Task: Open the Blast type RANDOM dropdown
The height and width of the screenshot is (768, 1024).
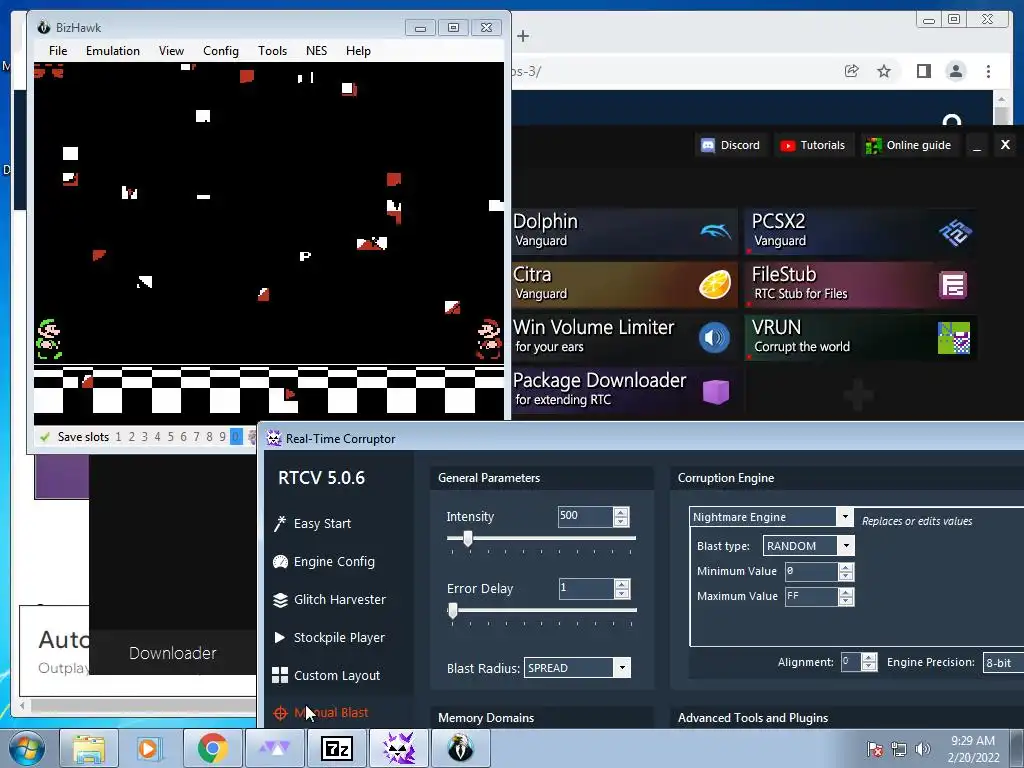Action: coord(808,546)
